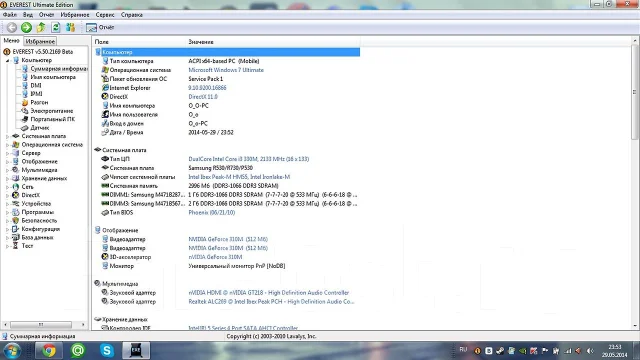Image resolution: width=640 pixels, height=360 pixels.
Task: Select Датчик tree item
Action: coord(40,128)
